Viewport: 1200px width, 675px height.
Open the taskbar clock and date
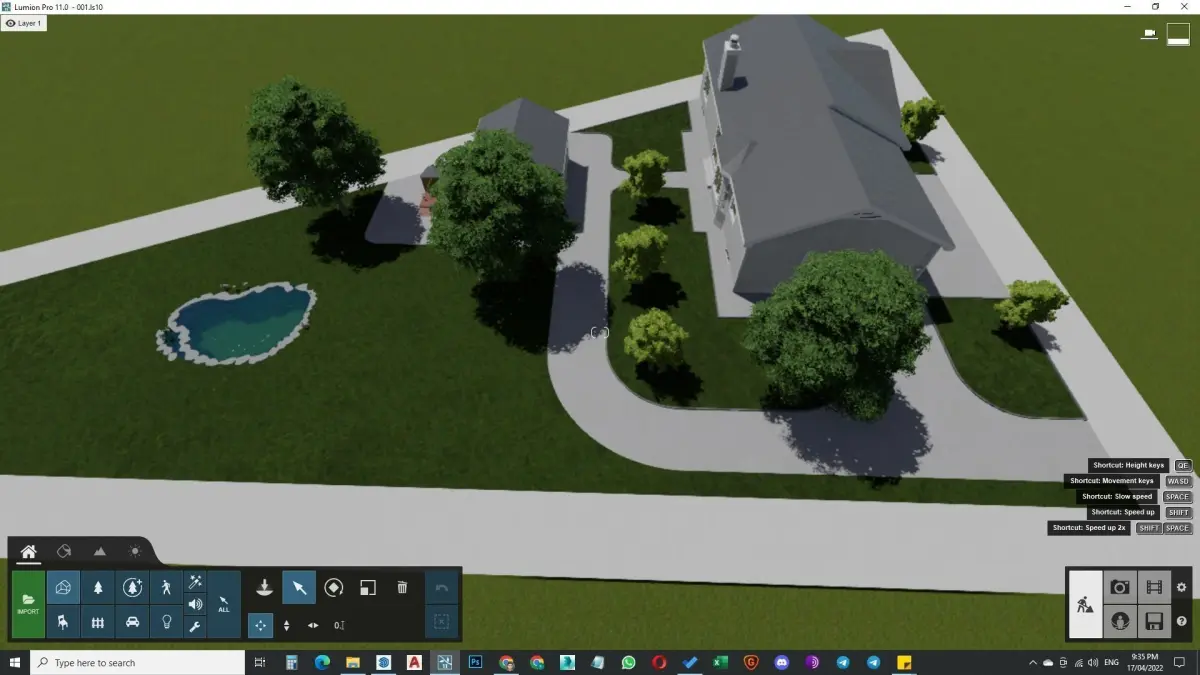1144,662
